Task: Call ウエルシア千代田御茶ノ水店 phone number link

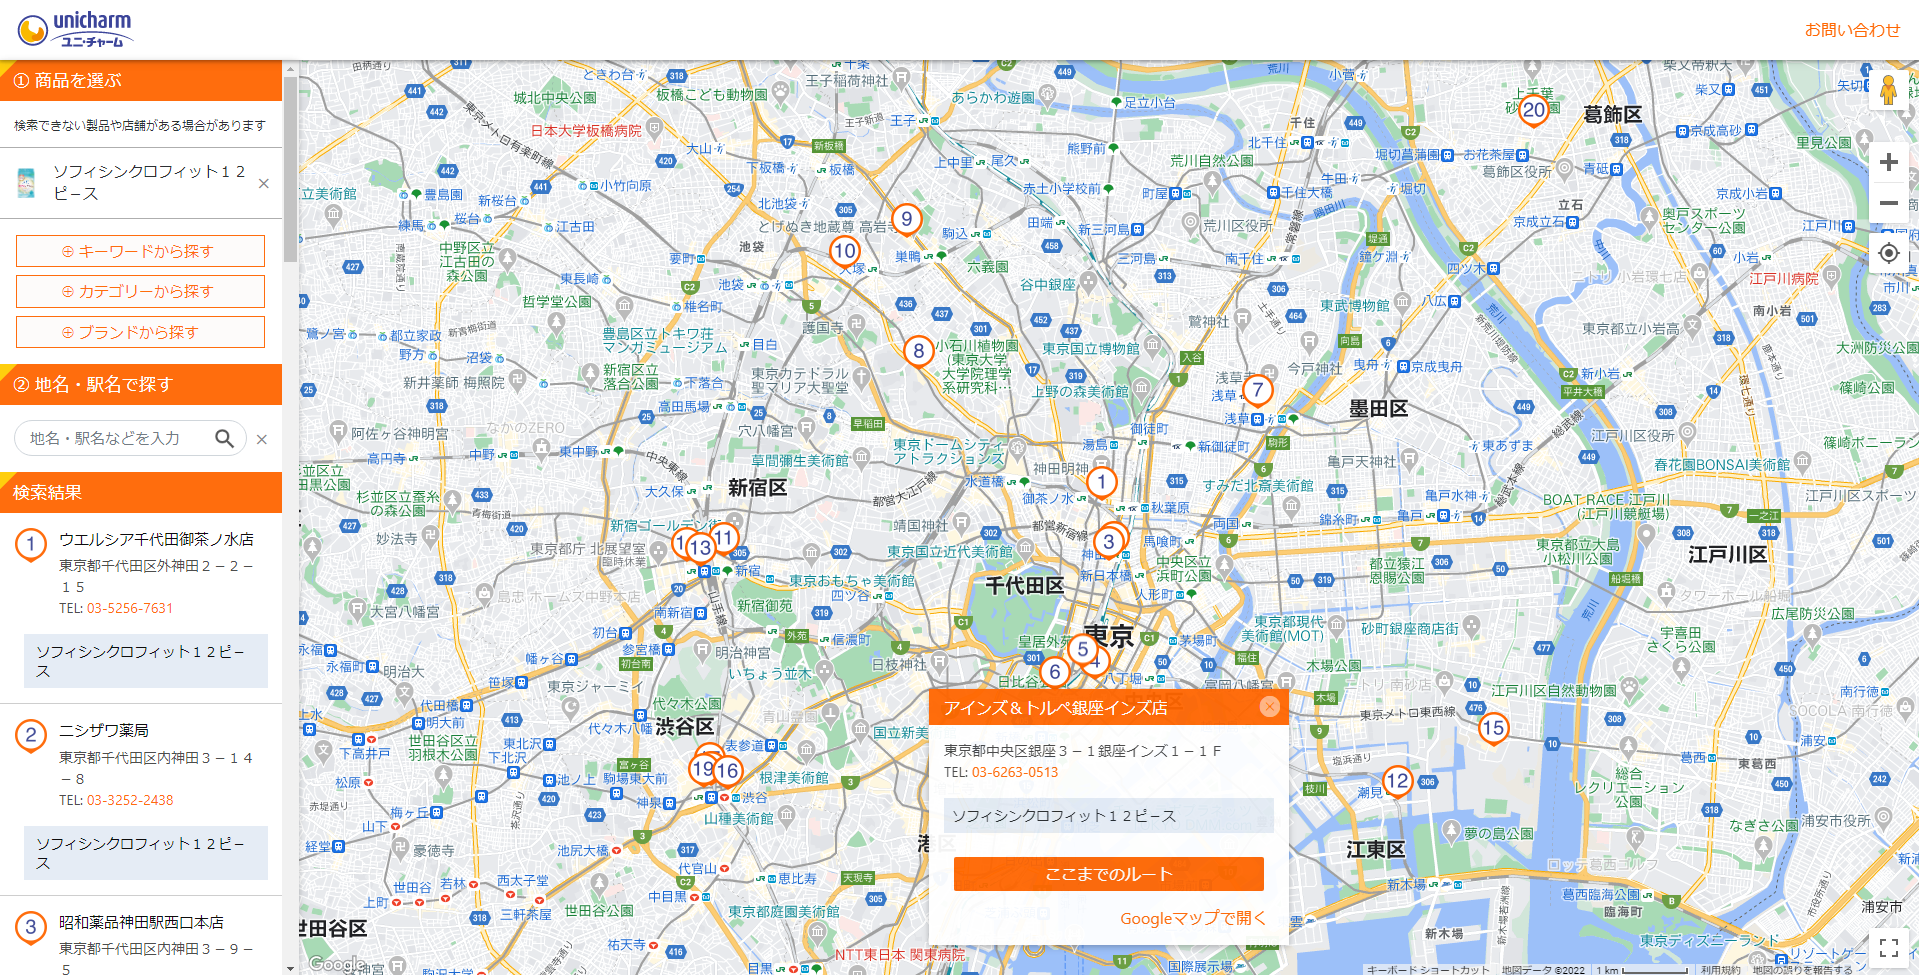Action: click(x=130, y=608)
